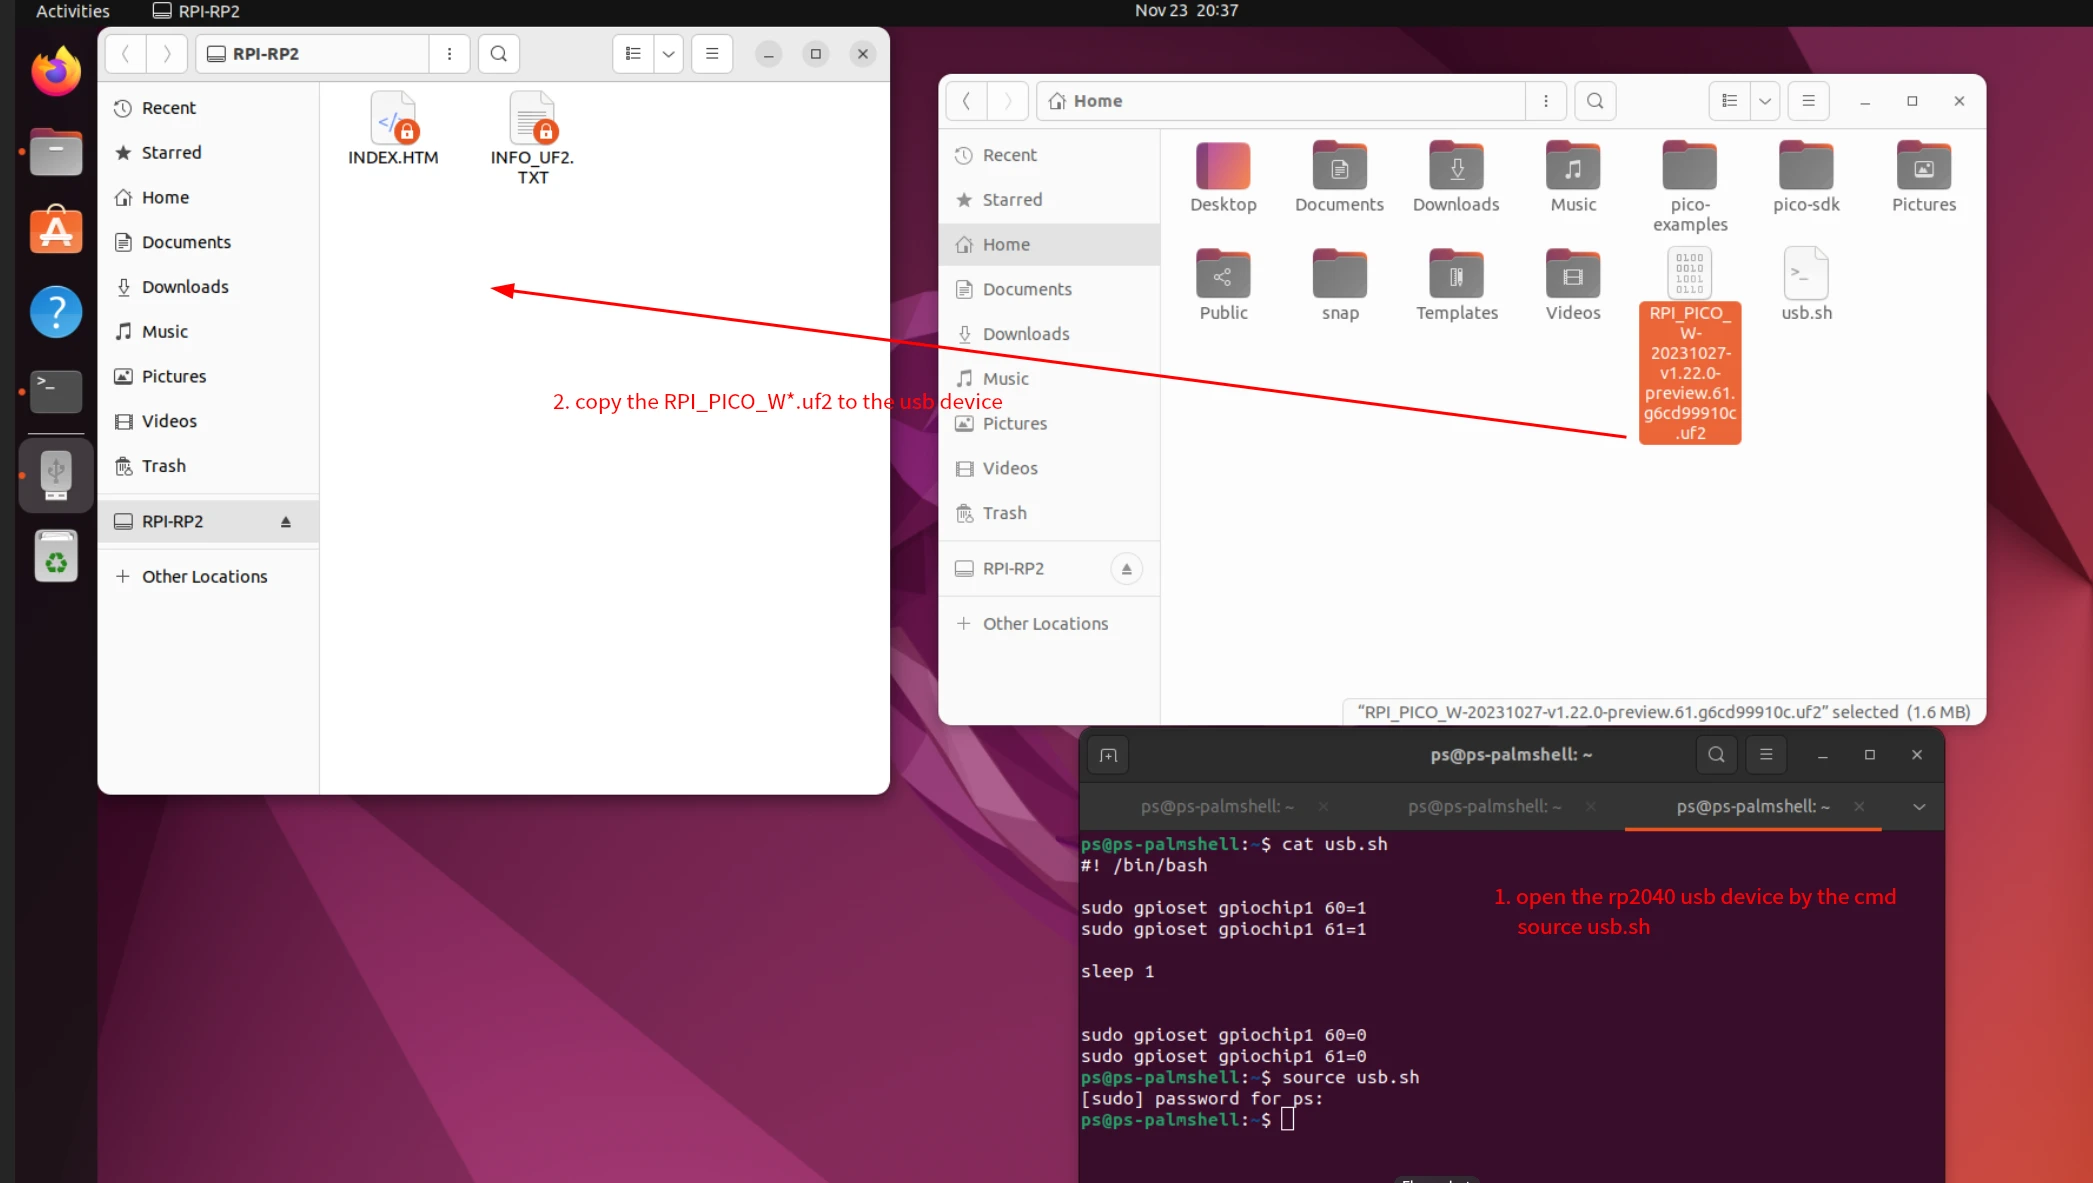2093x1183 pixels.
Task: Open Activities menu top left
Action: point(72,10)
